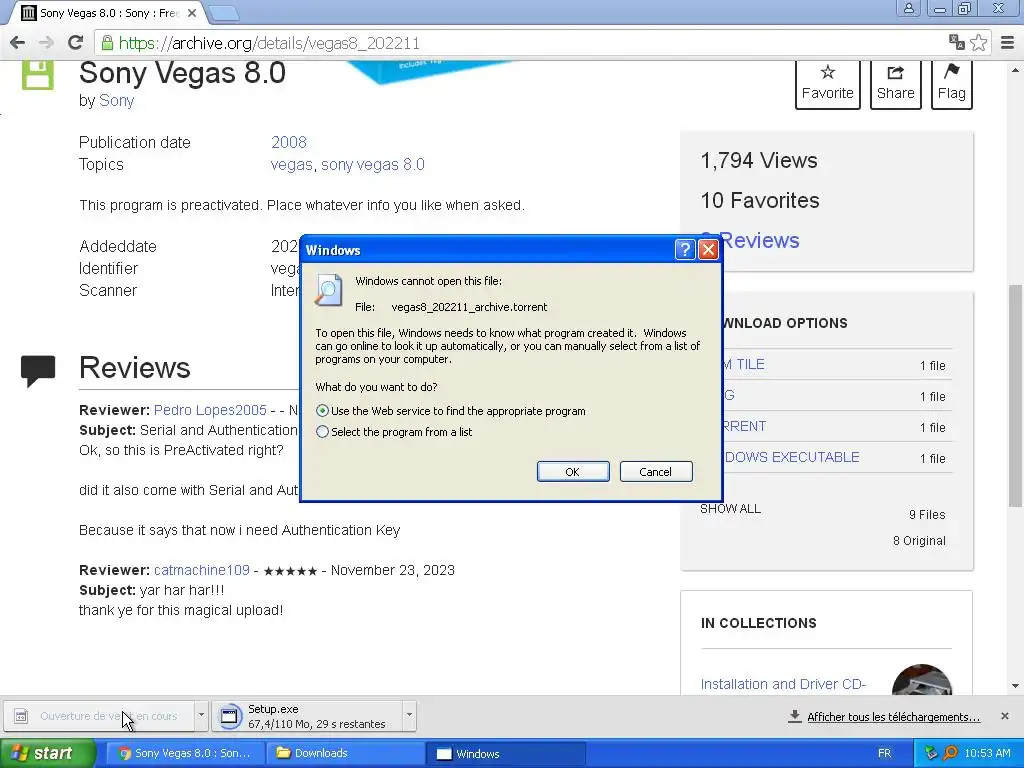Click the '1,794 Views' text
Viewport: 1024px width, 768px height.
[x=759, y=160]
